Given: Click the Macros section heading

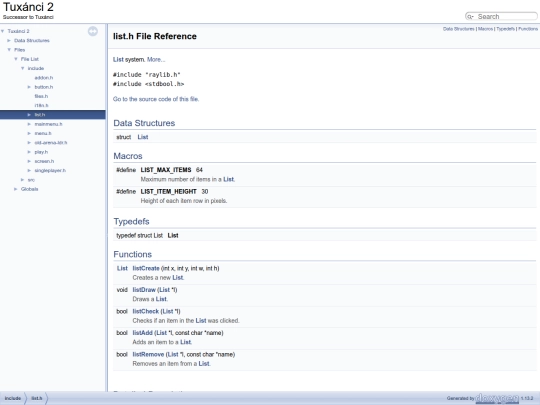Looking at the screenshot, I should [x=128, y=156].
